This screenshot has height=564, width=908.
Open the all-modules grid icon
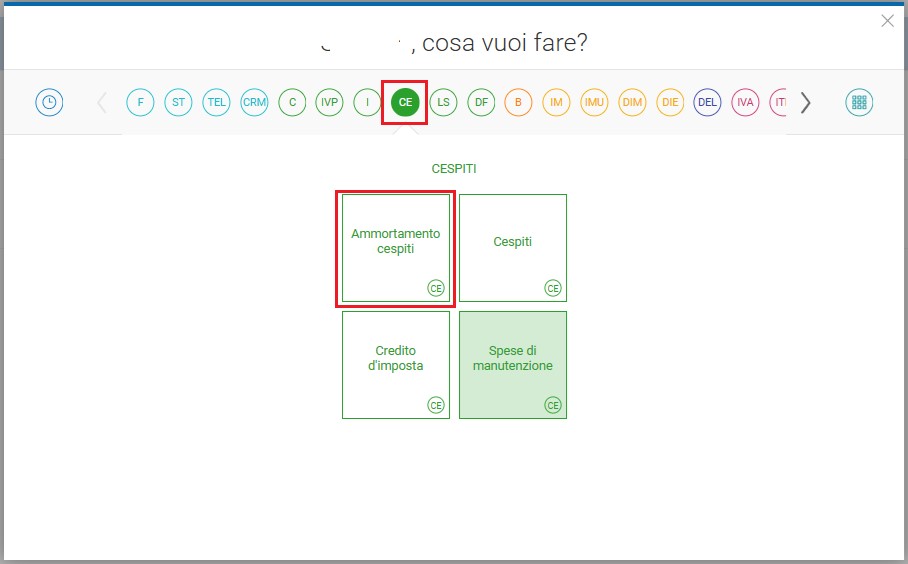pos(859,102)
